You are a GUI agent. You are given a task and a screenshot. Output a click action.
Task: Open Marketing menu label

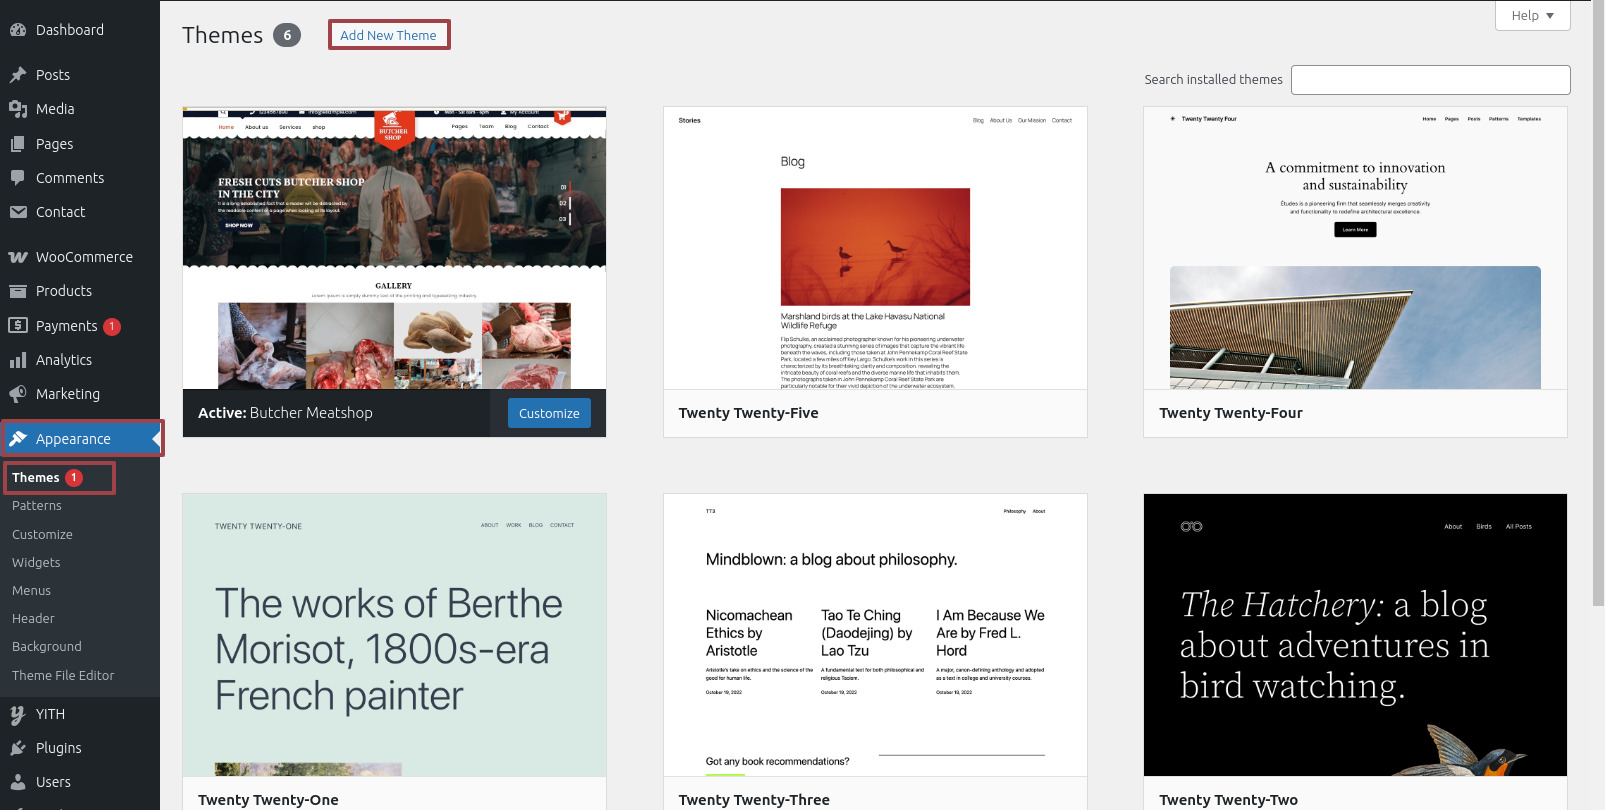pyautogui.click(x=68, y=394)
